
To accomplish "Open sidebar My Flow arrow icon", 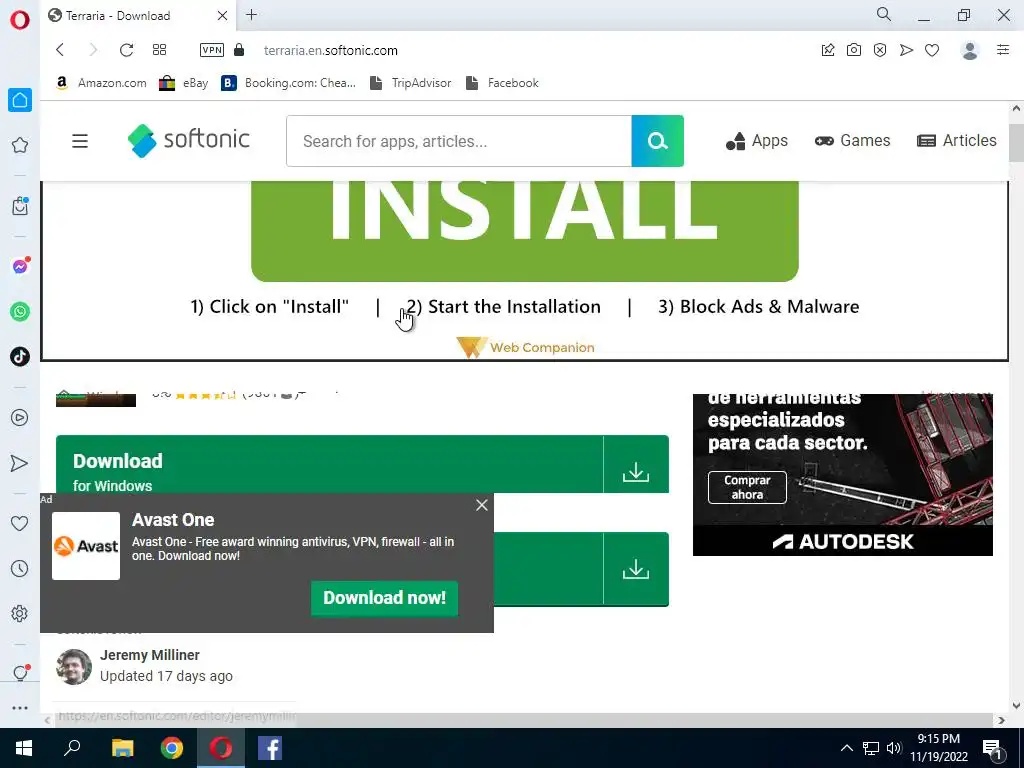I will point(20,463).
